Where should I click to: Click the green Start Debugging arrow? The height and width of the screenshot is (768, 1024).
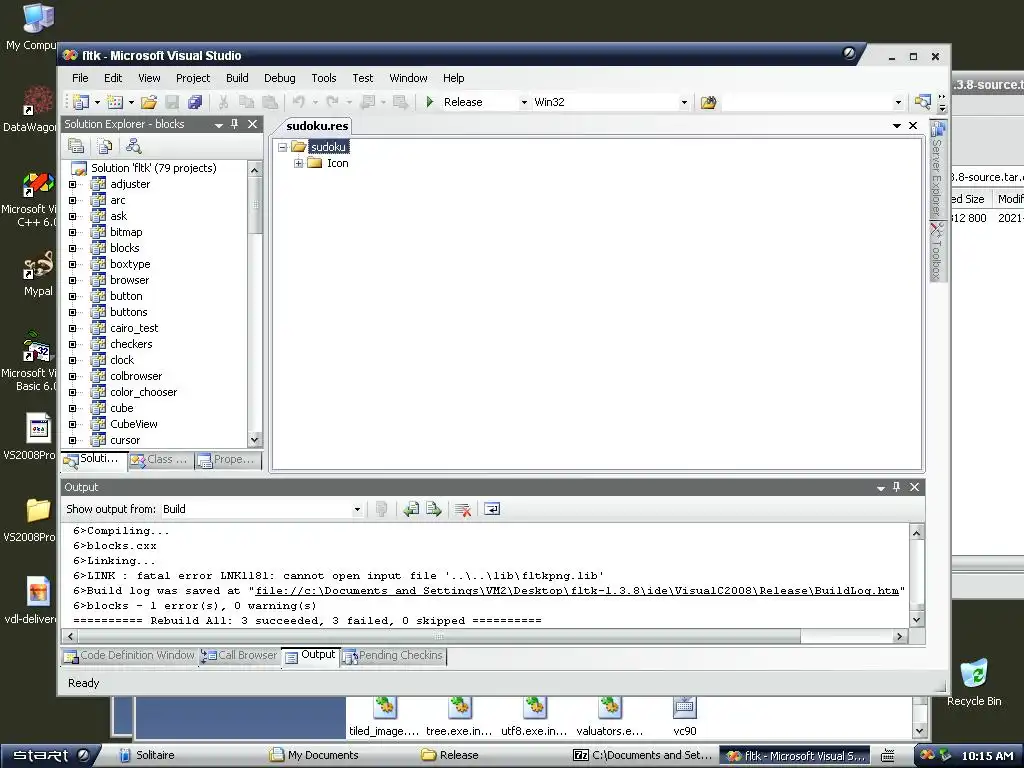point(430,102)
